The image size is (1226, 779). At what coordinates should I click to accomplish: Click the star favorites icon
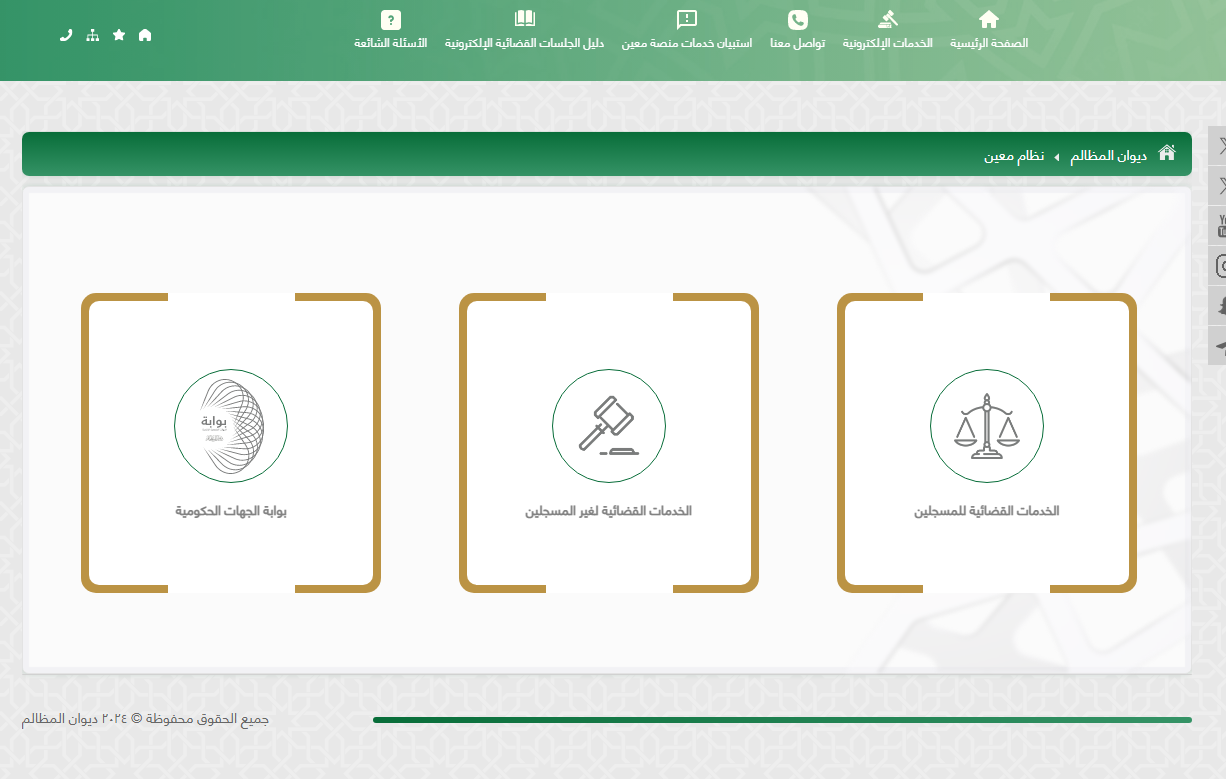tap(119, 35)
